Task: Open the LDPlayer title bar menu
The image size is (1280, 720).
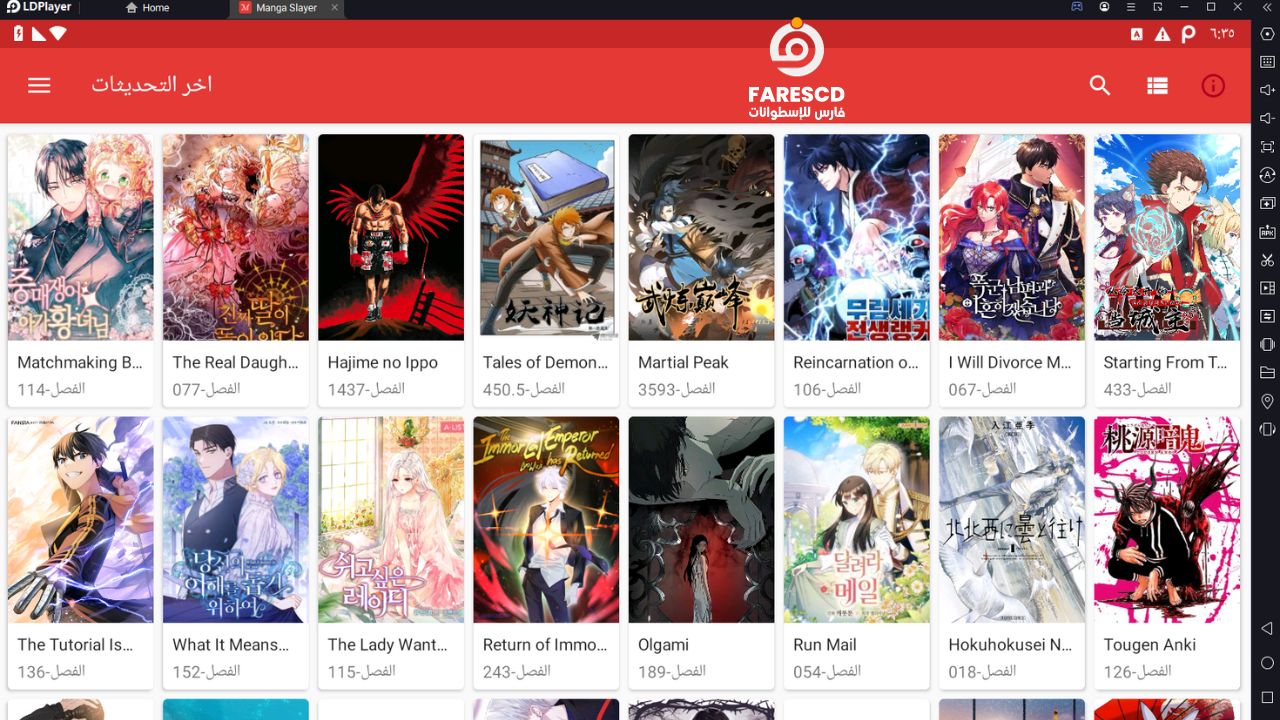Action: point(1131,7)
